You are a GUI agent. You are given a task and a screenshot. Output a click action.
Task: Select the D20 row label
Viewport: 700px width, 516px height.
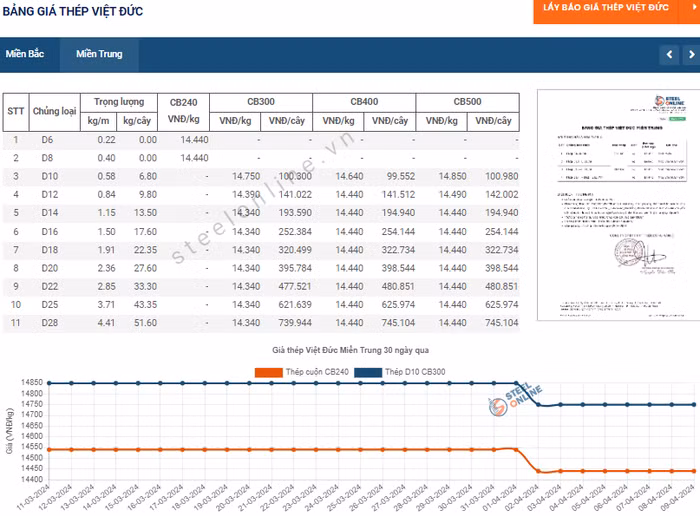coord(50,268)
